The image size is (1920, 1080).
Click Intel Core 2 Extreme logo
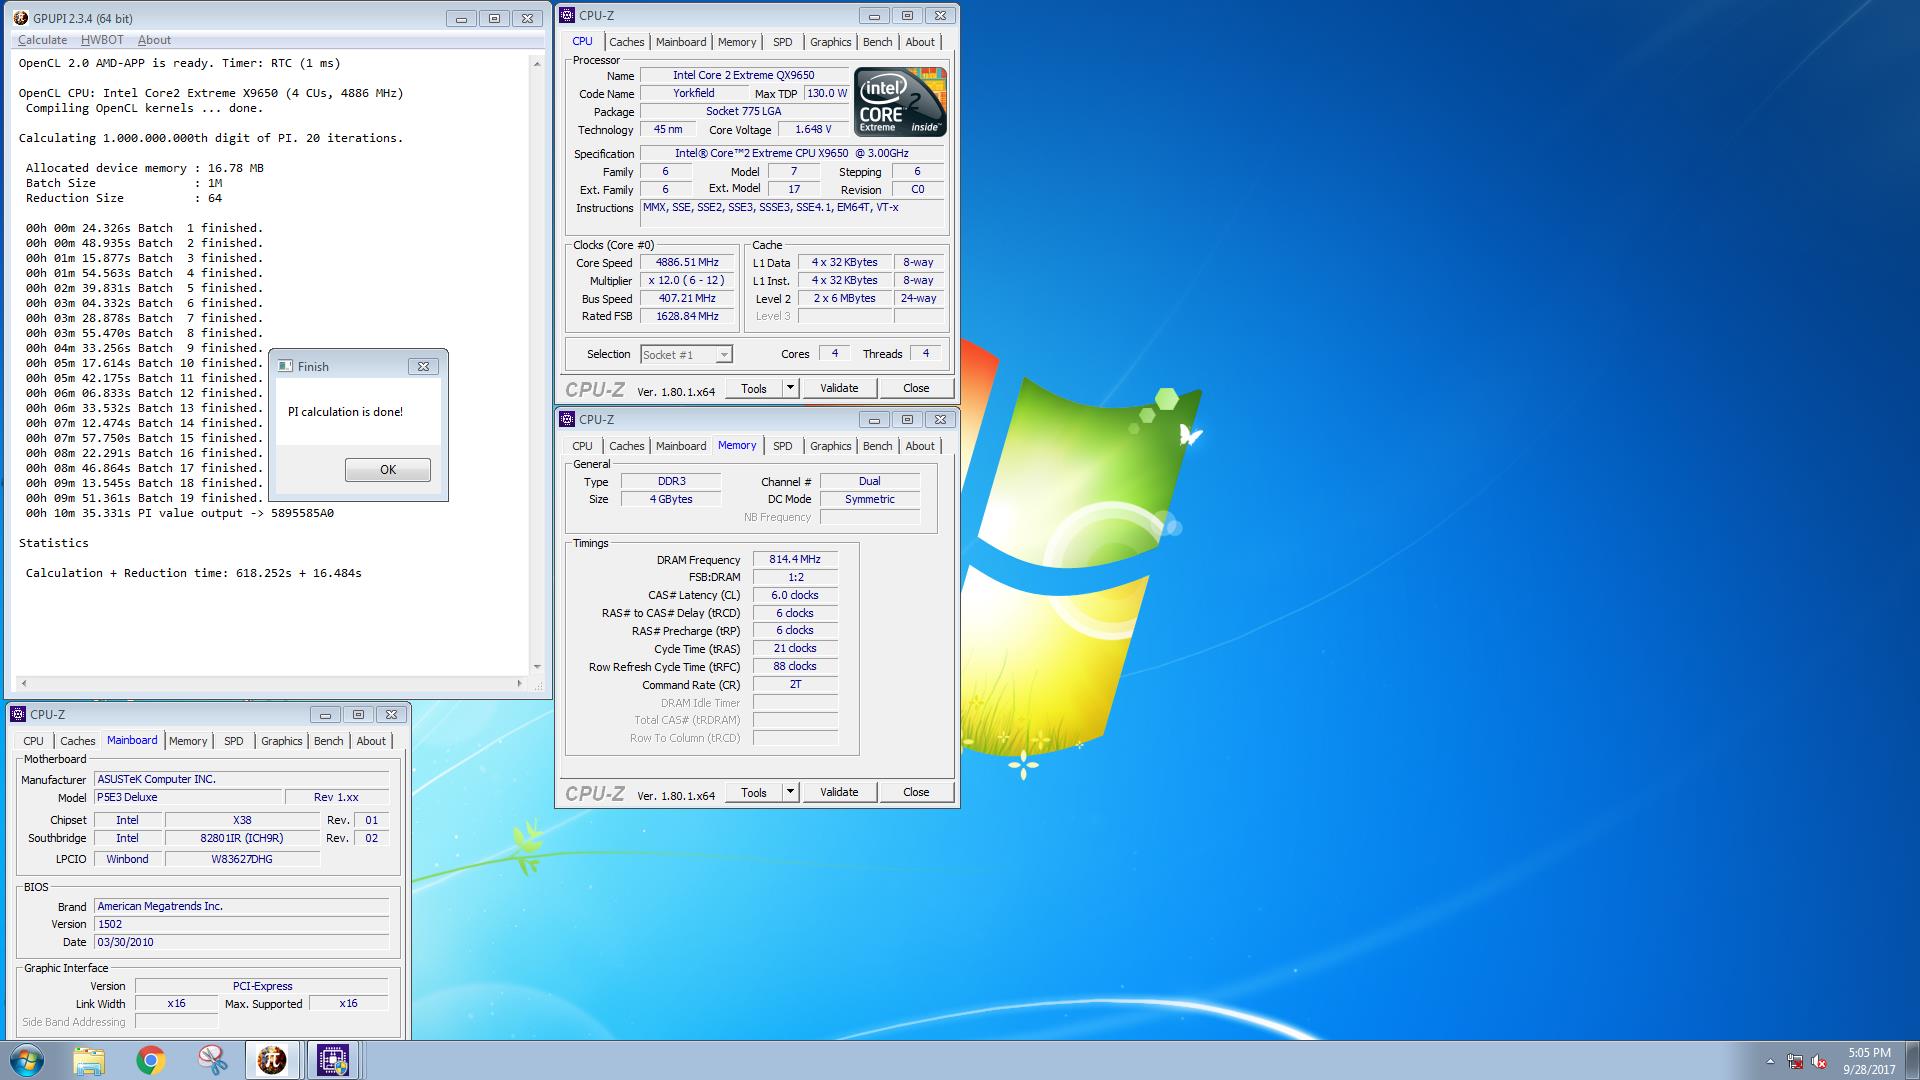900,102
